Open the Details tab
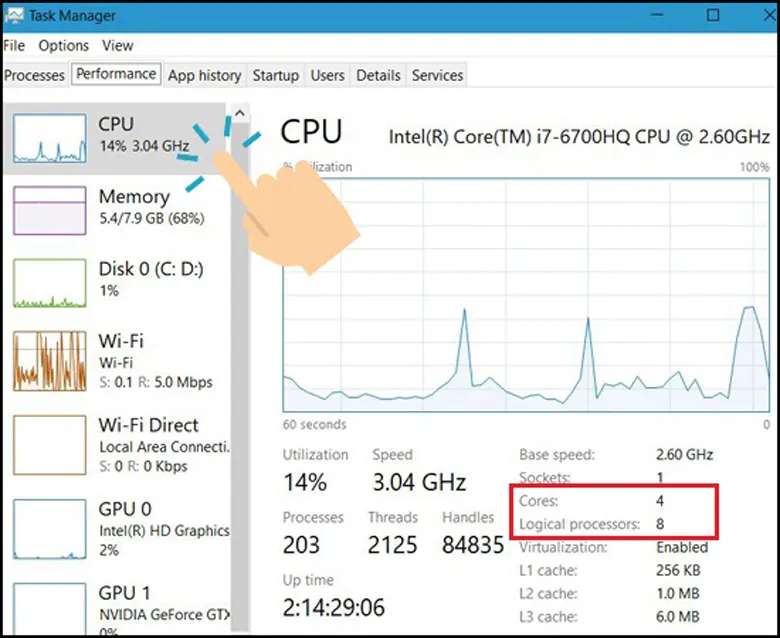 click(x=378, y=75)
